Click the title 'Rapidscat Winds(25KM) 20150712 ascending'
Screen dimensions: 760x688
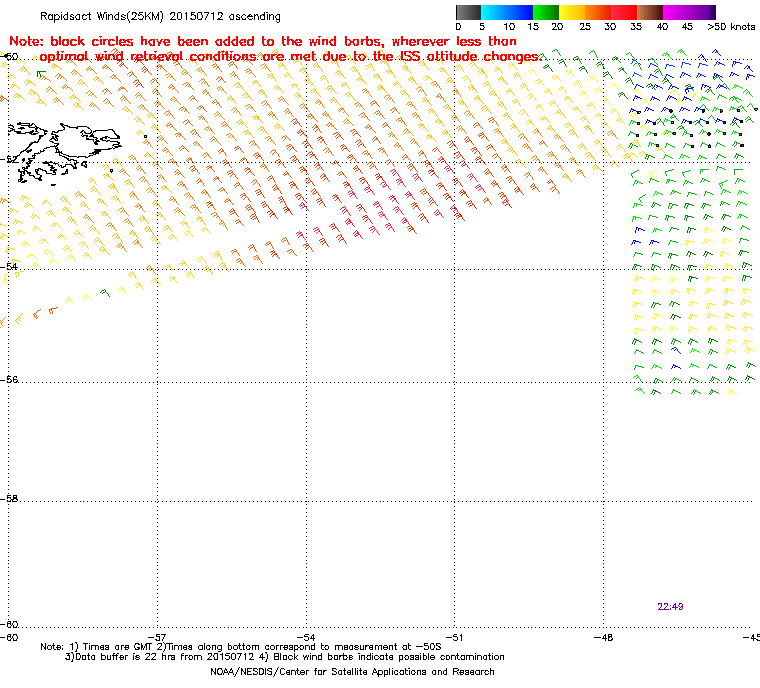point(160,16)
